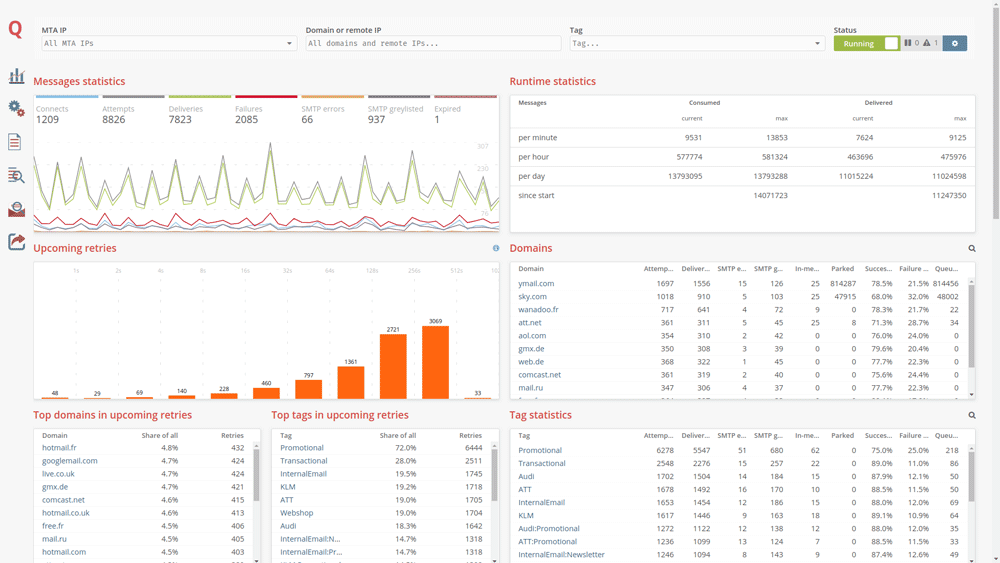Click the Upcoming retries info icon
Image resolution: width=1000 pixels, height=563 pixels.
point(495,248)
